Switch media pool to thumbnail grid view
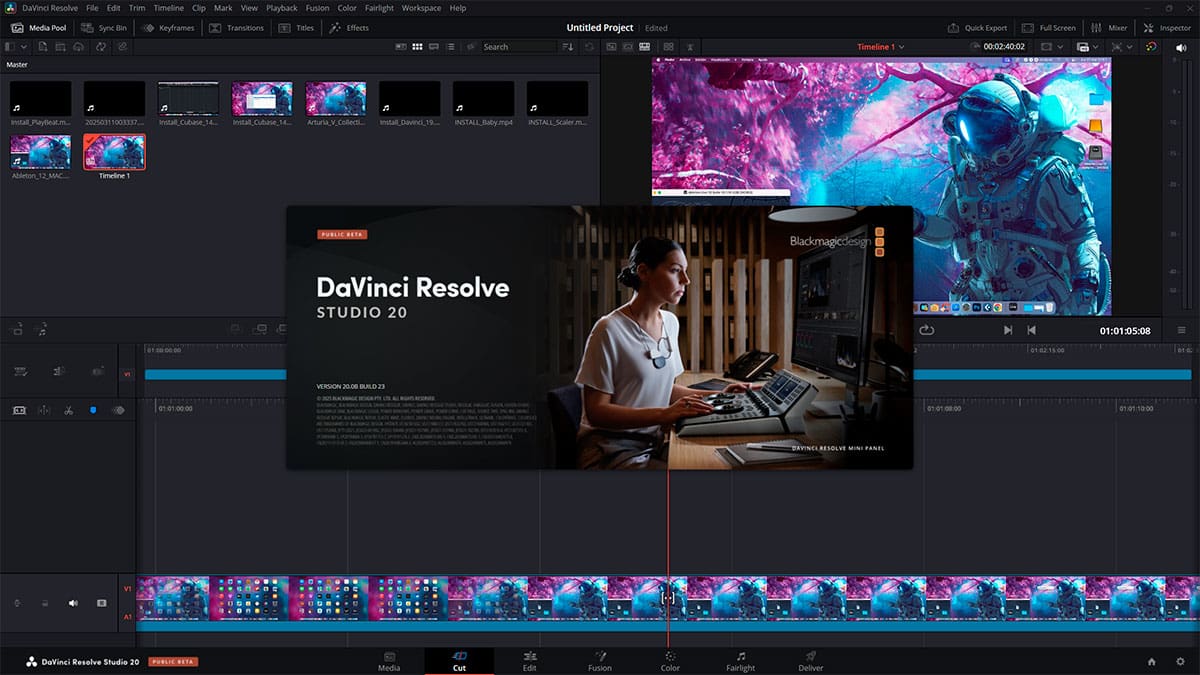1200x675 pixels. [417, 47]
